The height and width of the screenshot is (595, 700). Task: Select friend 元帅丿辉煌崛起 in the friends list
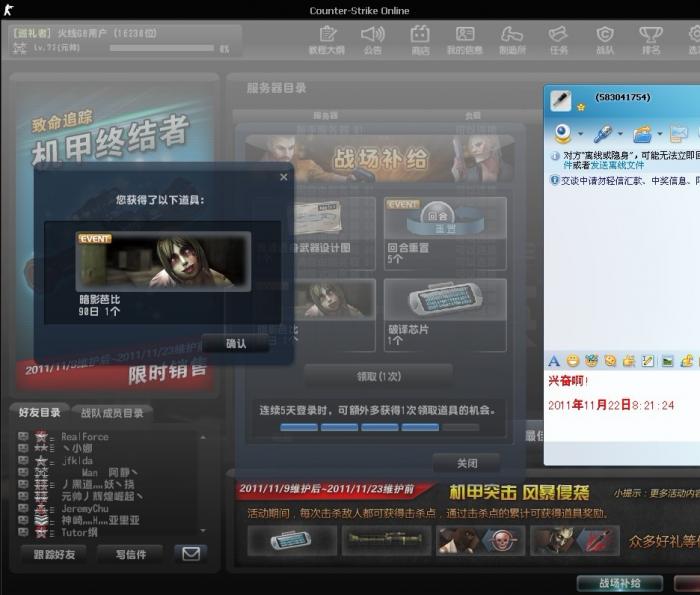[x=102, y=496]
